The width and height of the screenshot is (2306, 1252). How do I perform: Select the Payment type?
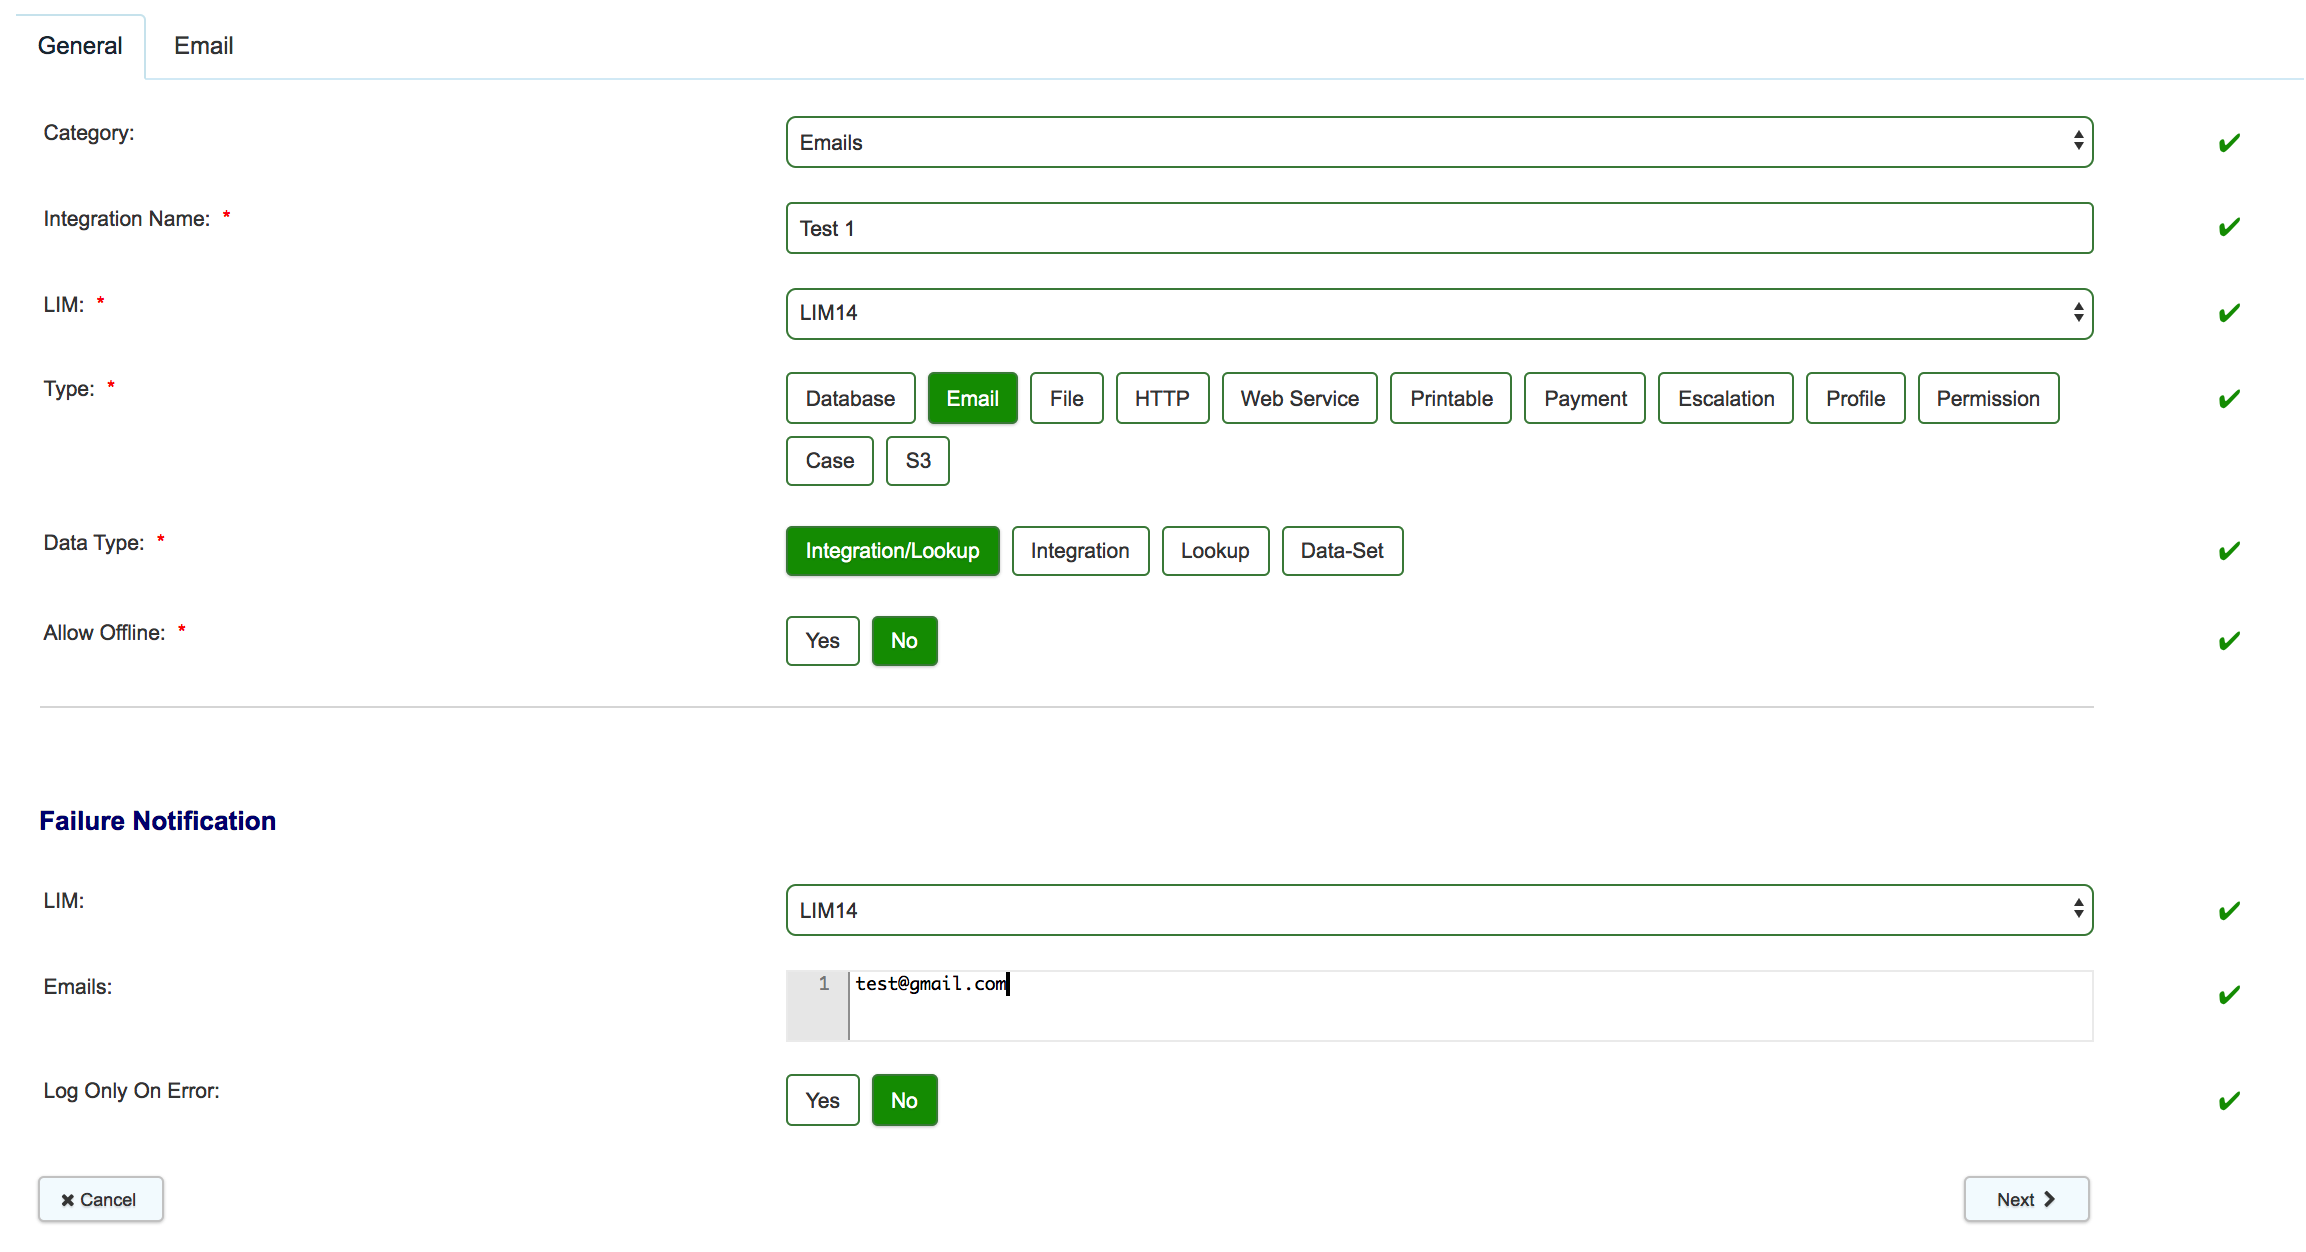(x=1584, y=398)
